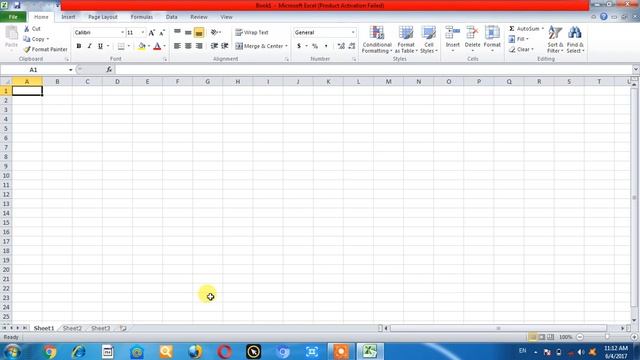Click the Insert Worksheet tab icon
640x360 pixels.
click(x=123, y=328)
